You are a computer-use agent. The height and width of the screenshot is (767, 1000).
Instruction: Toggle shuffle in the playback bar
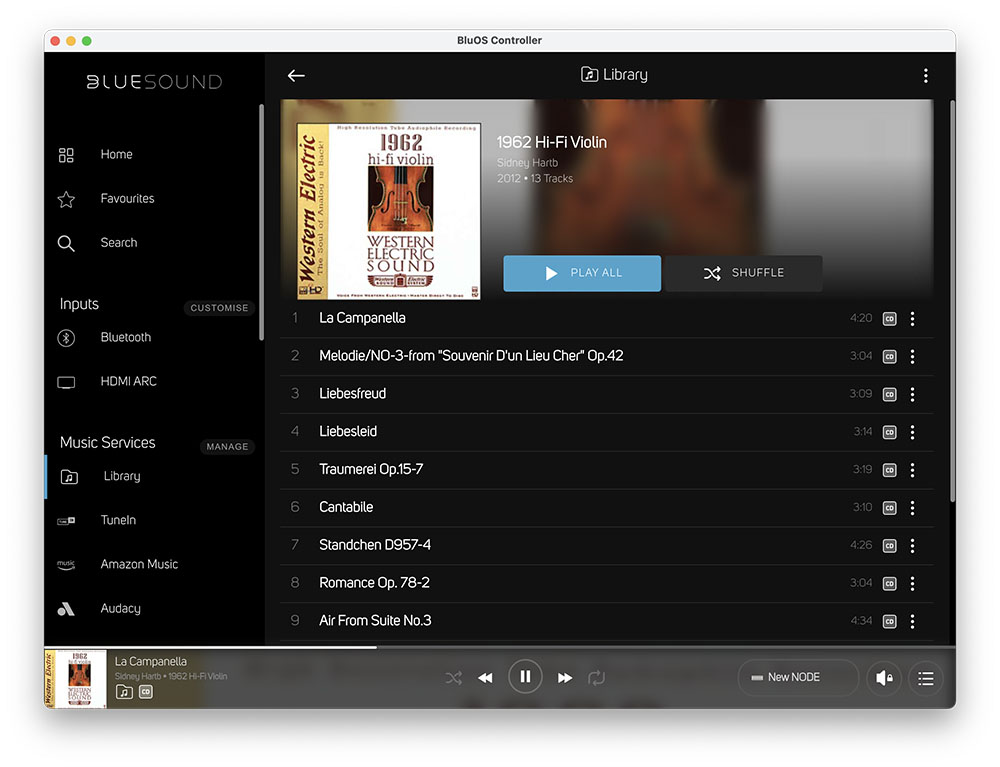point(454,678)
